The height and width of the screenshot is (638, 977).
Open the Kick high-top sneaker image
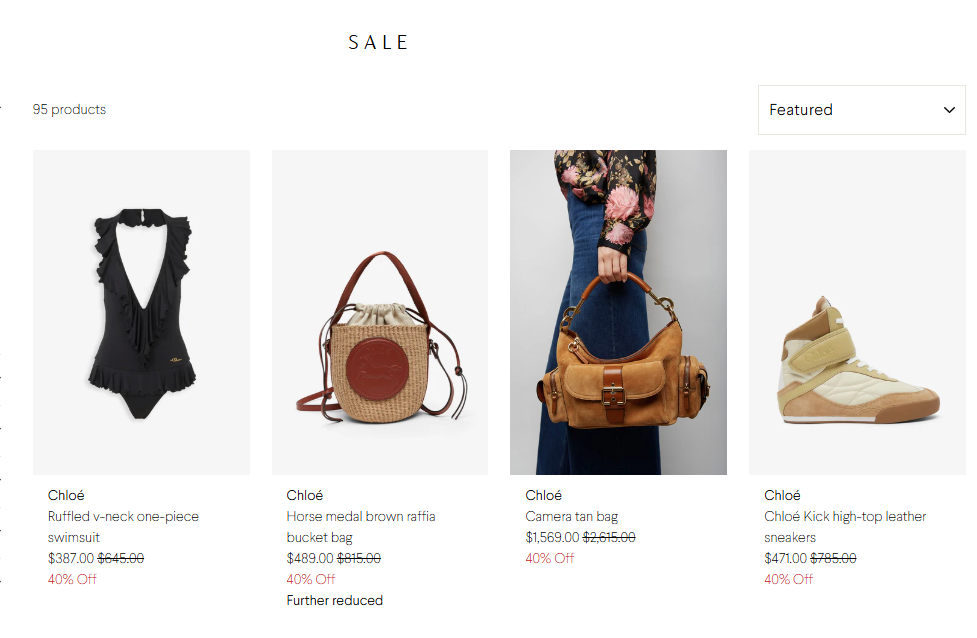click(857, 312)
